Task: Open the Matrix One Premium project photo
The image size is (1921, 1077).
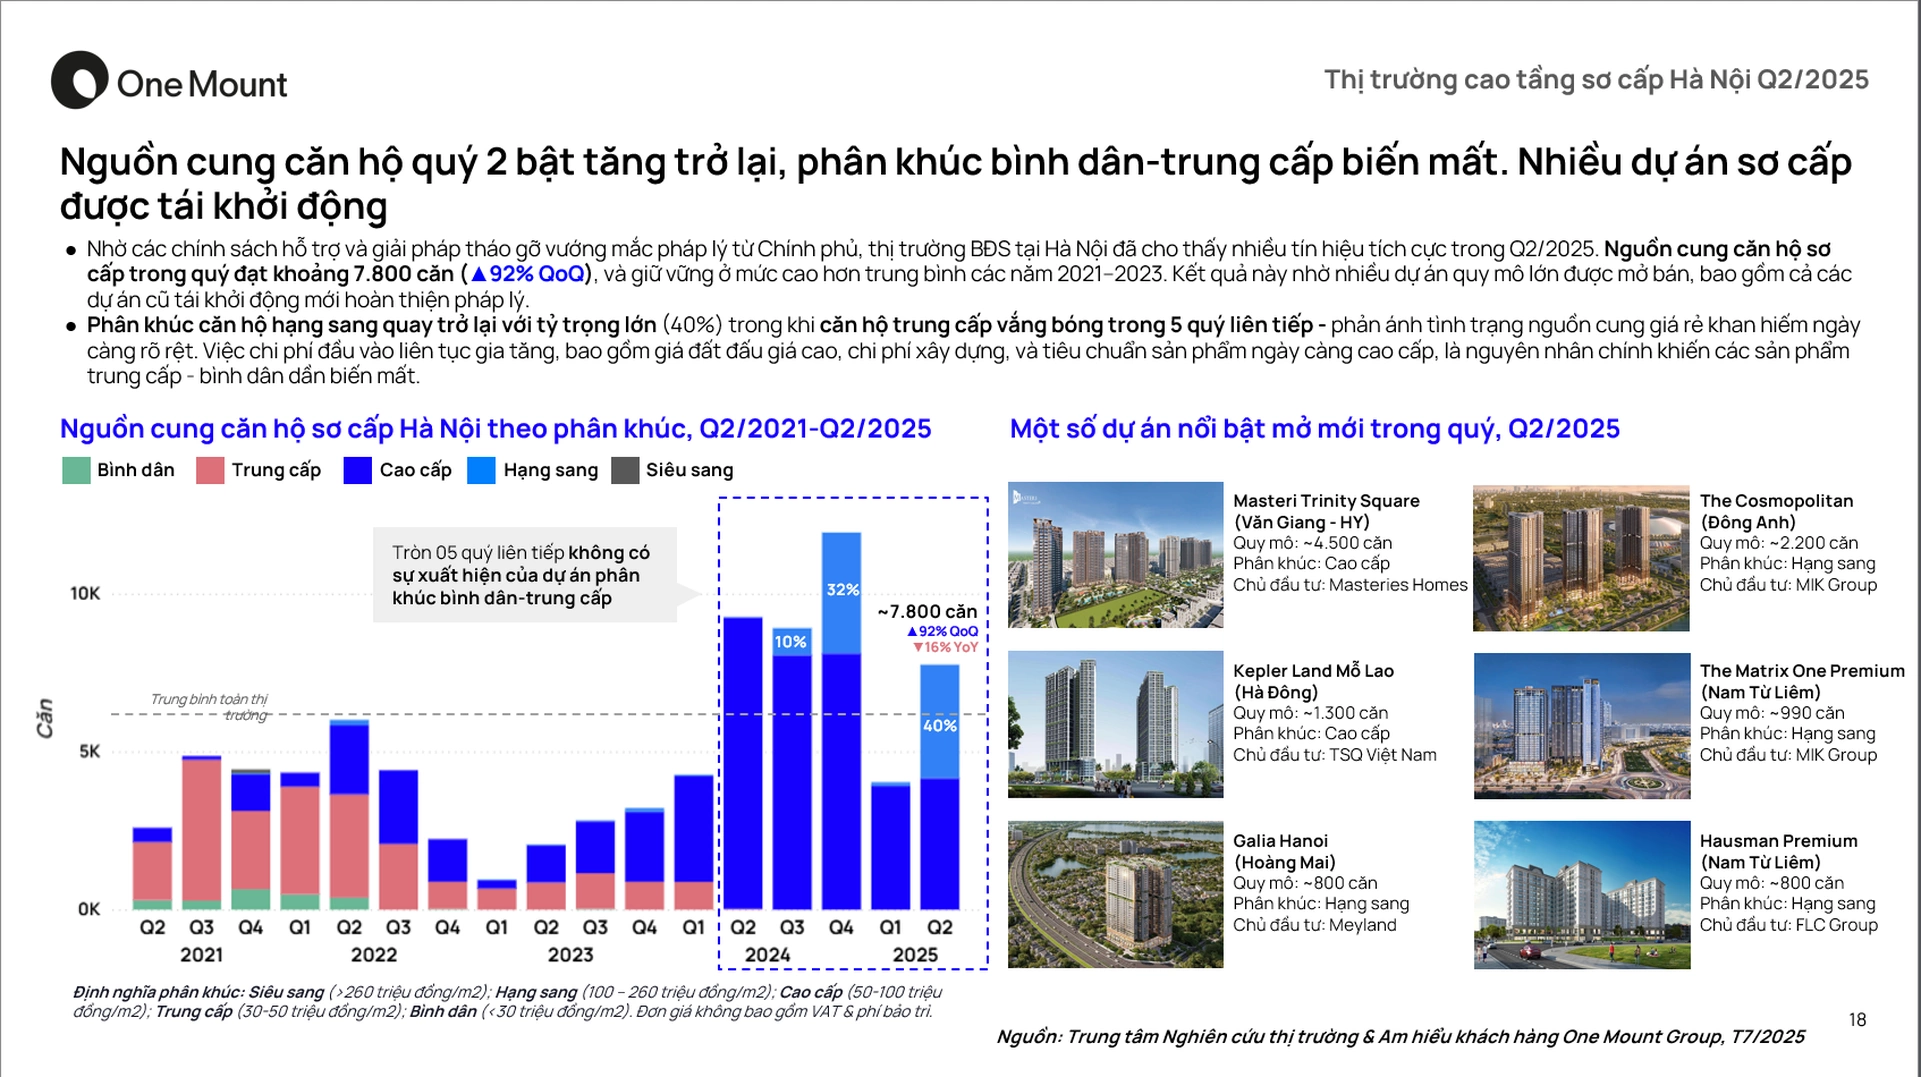Action: point(1582,726)
